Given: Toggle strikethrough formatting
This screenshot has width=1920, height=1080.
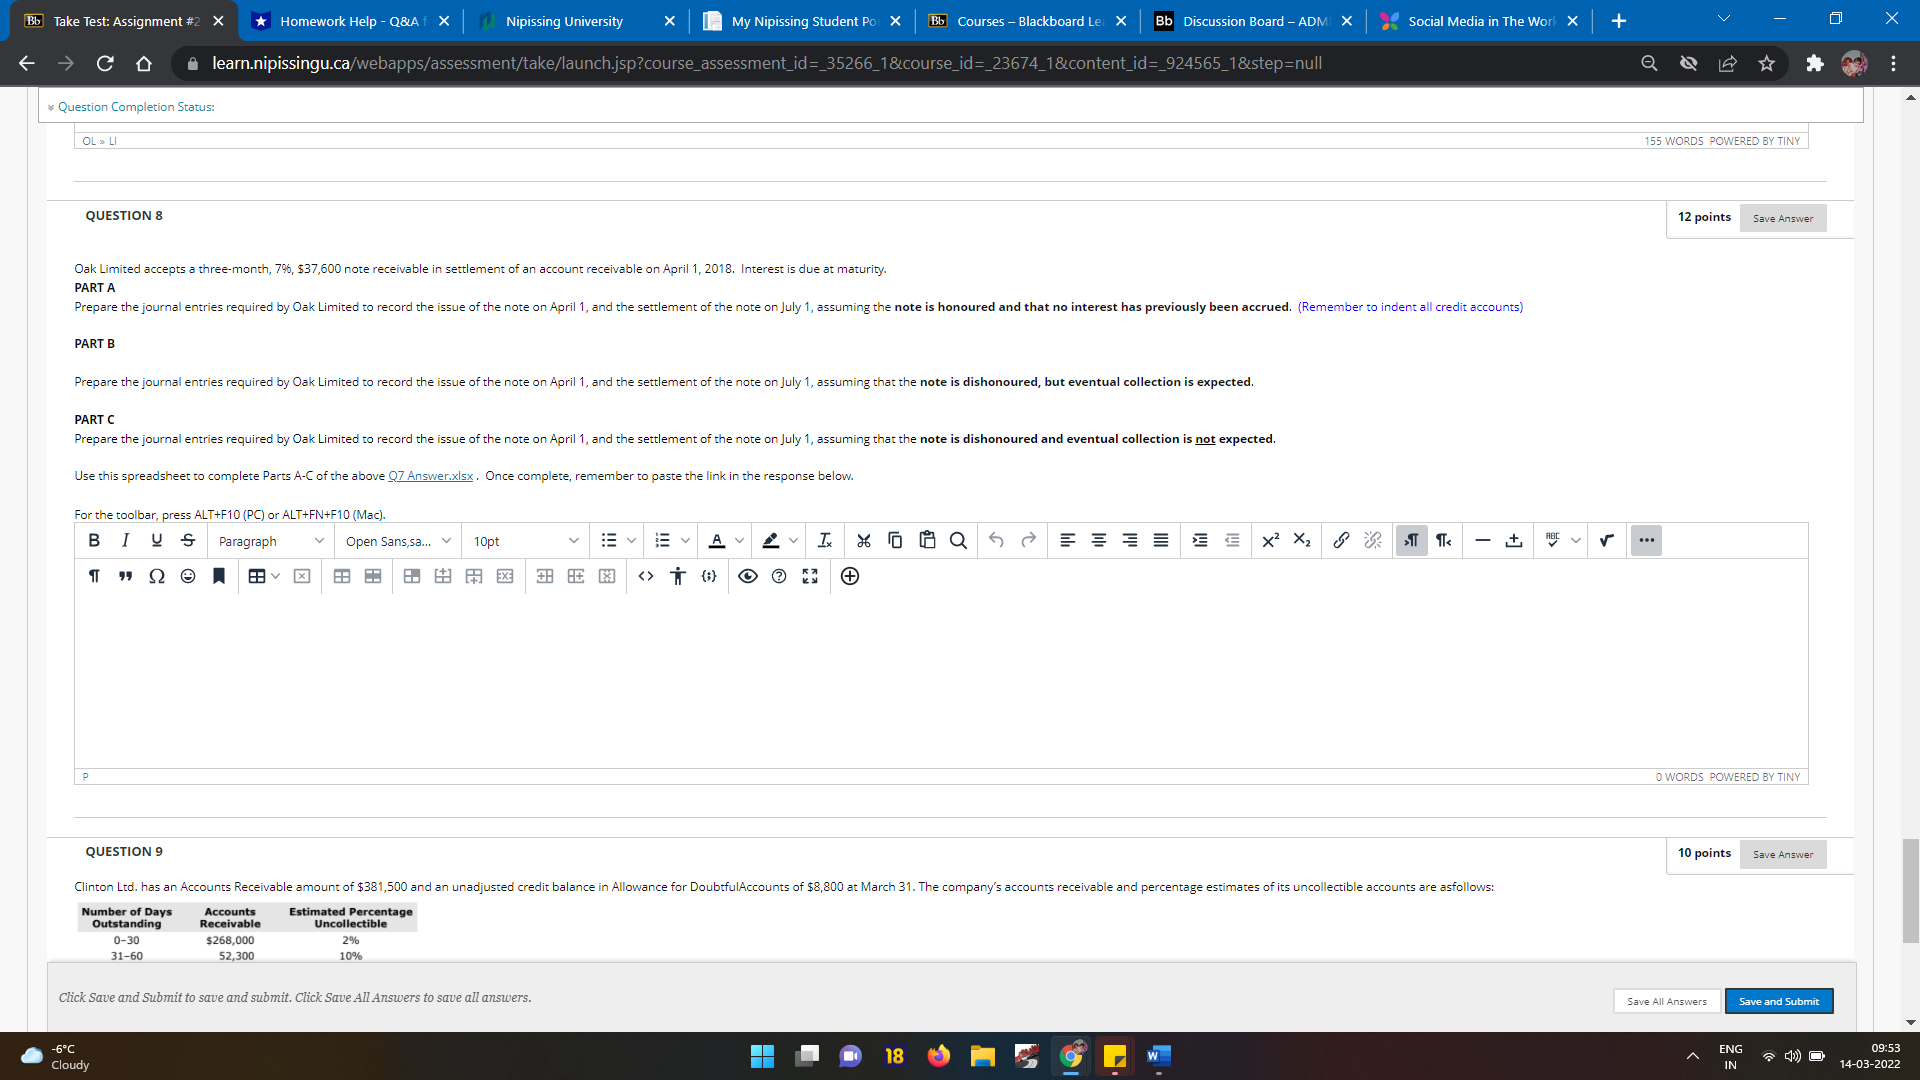Looking at the screenshot, I should tap(188, 540).
